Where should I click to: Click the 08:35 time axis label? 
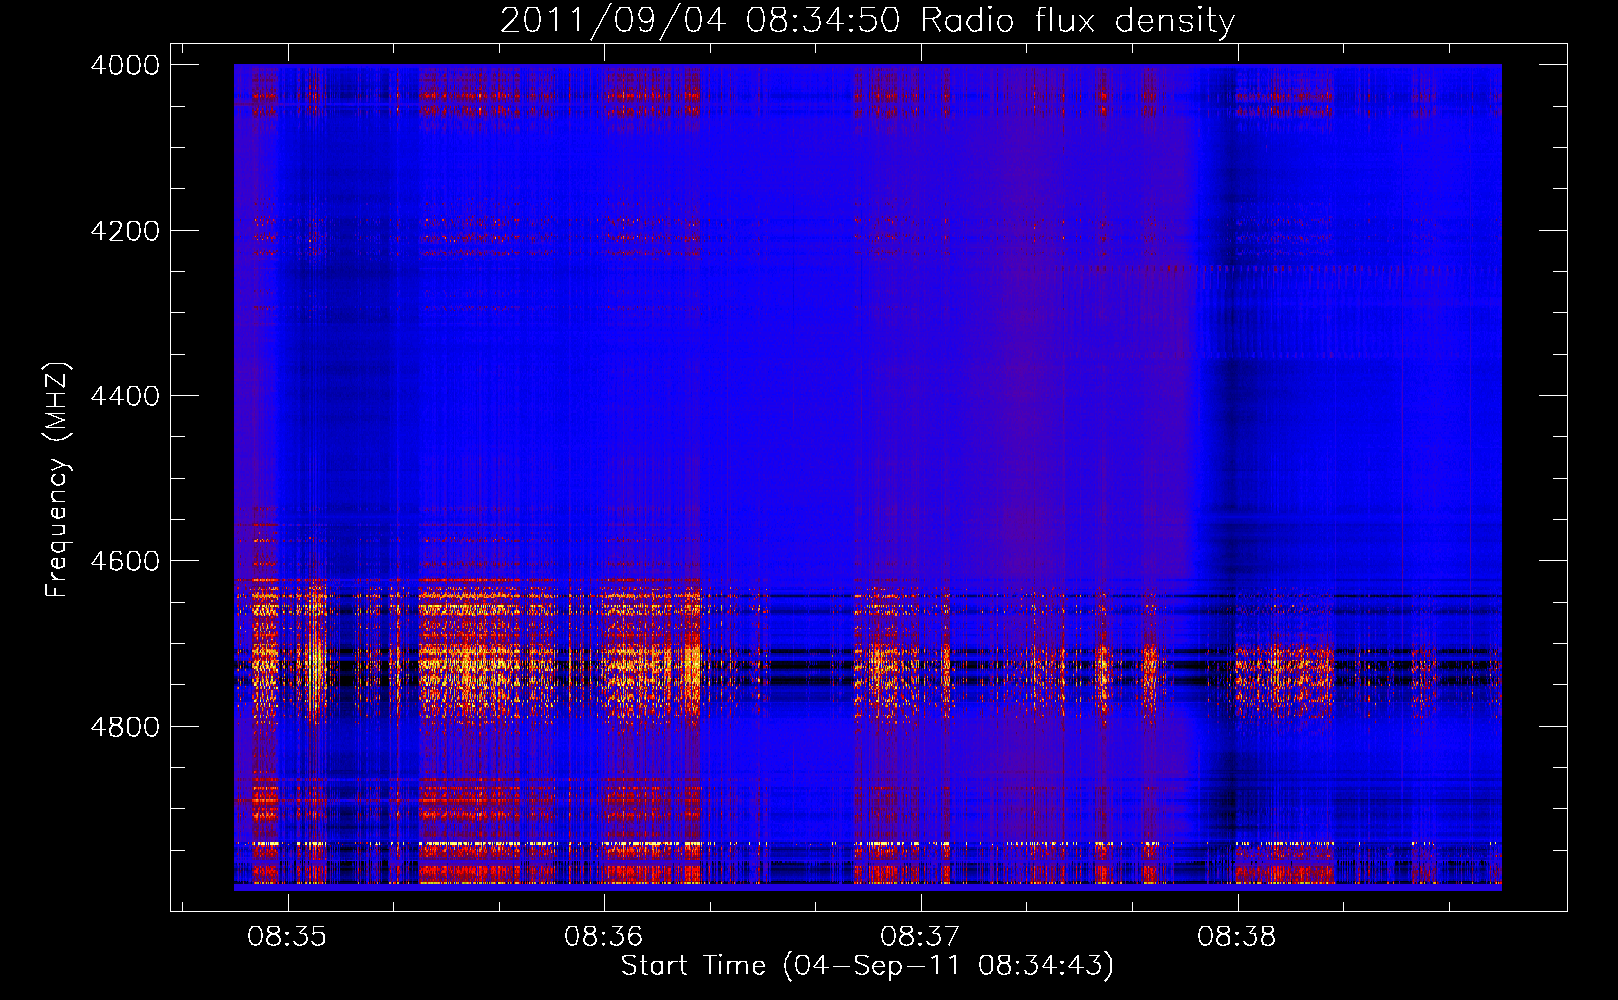(x=287, y=937)
